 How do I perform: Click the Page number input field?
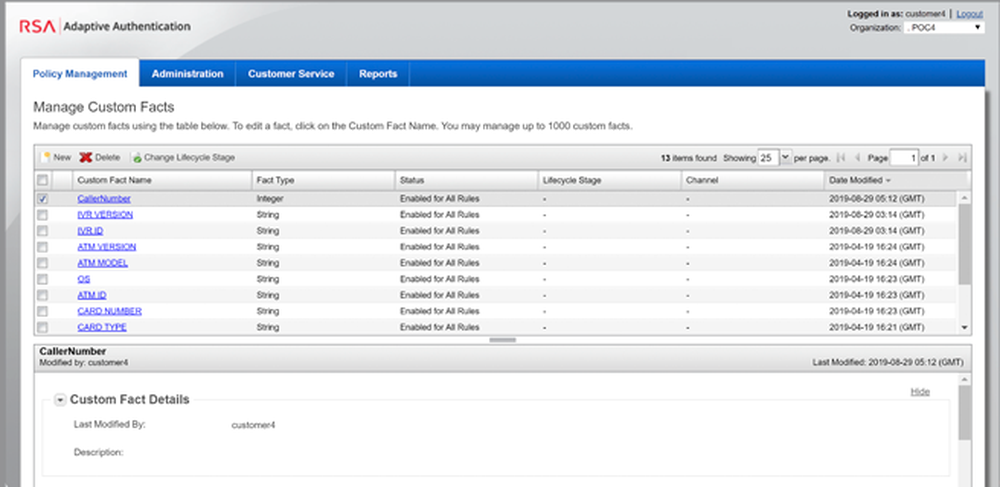904,157
